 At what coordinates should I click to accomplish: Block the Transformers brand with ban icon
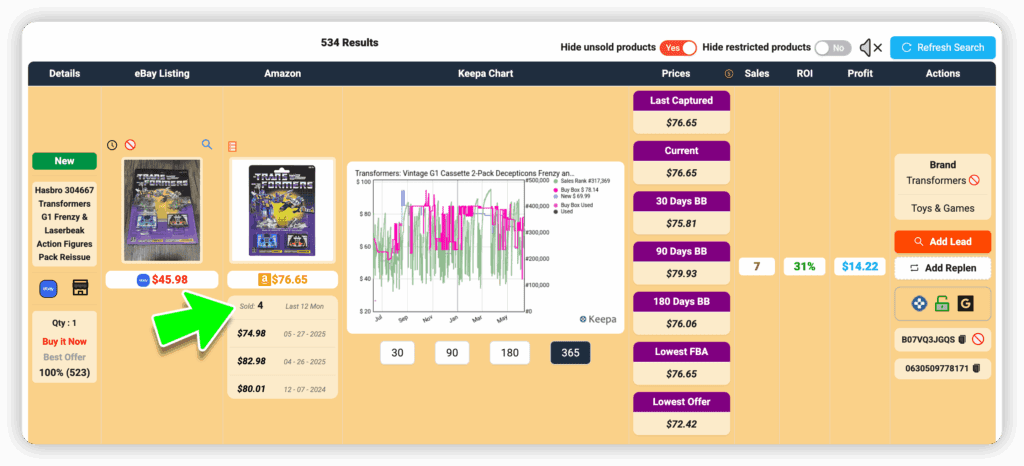click(974, 181)
